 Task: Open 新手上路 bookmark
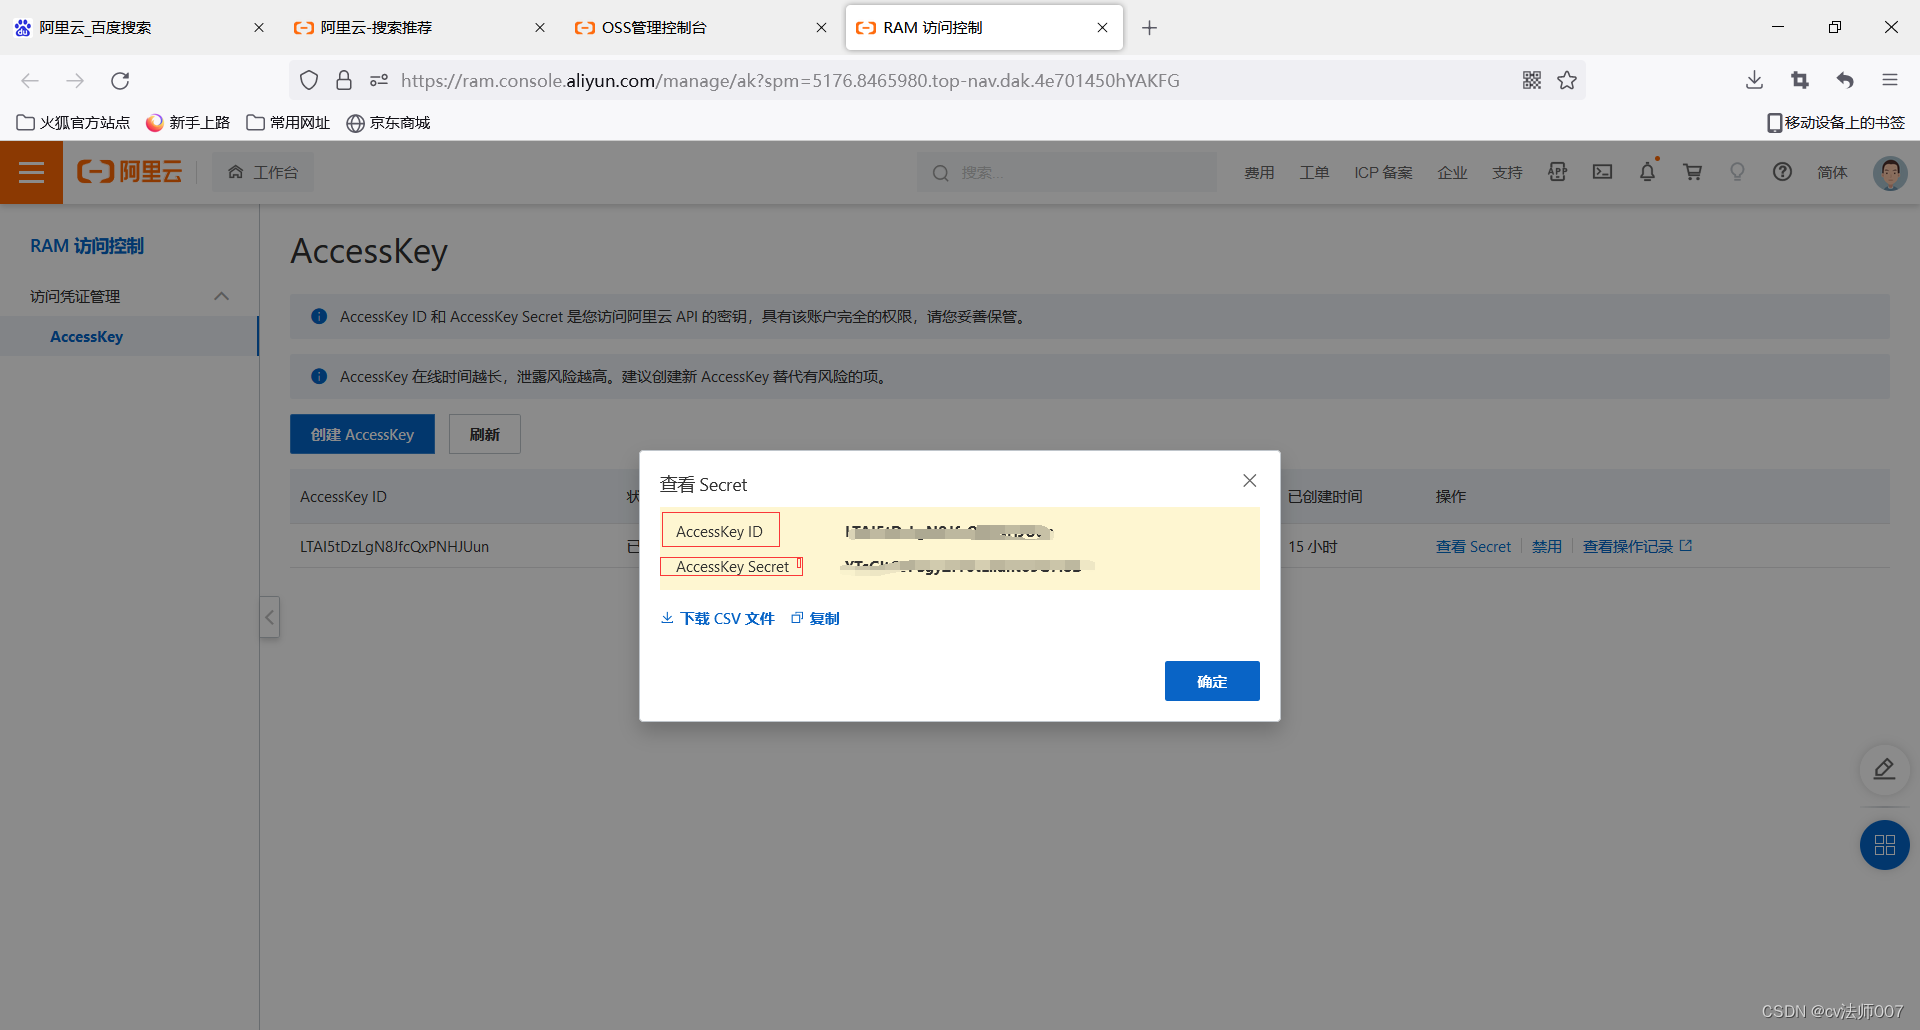click(x=188, y=123)
